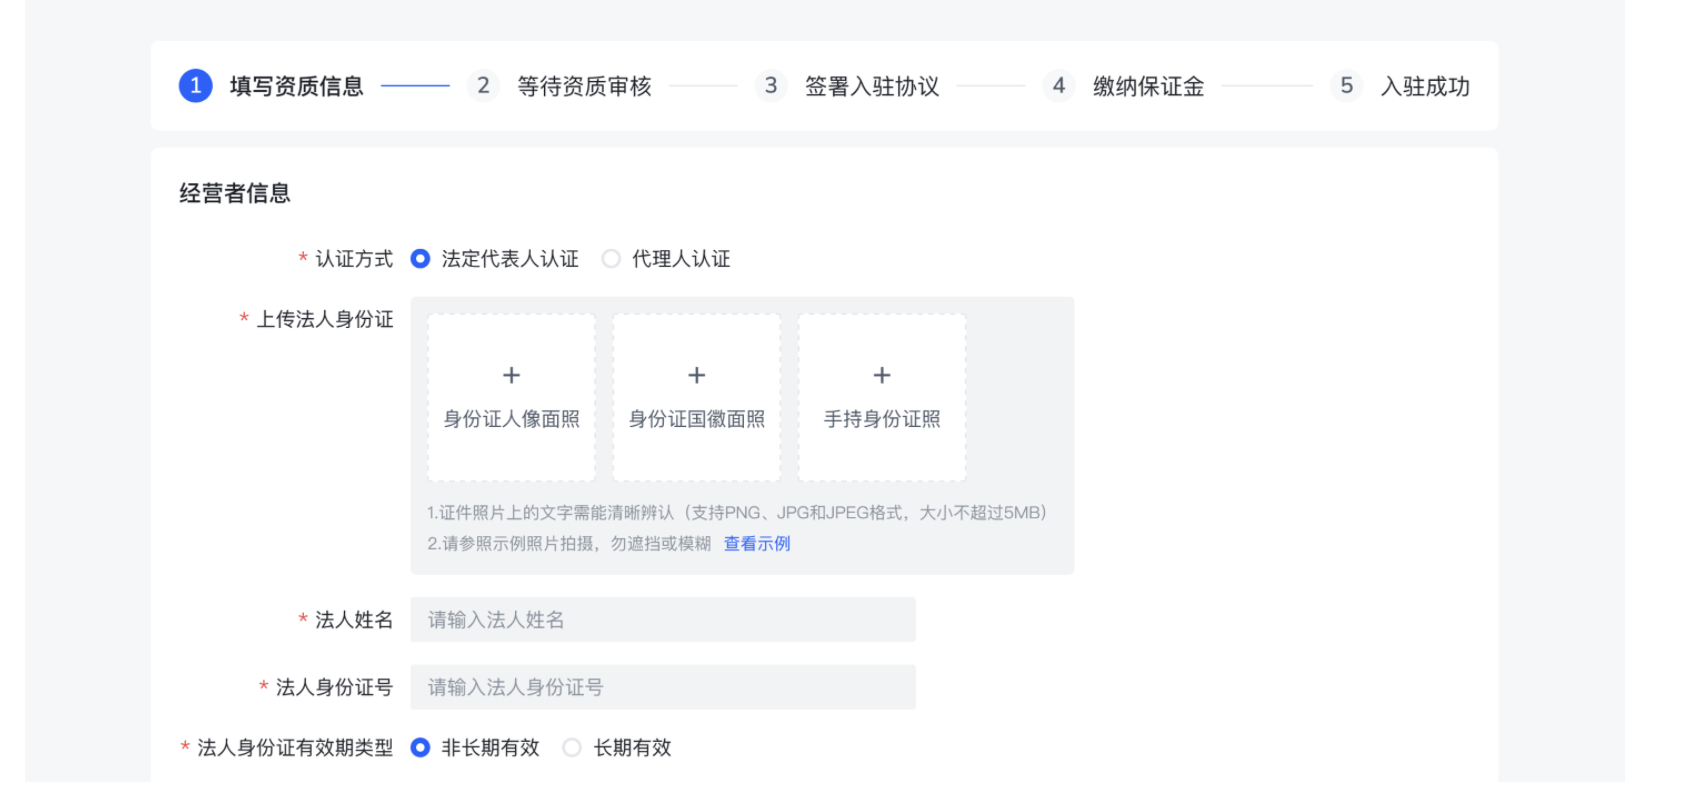
Task: Click the 签署入驻协议 step label
Action: coord(872,87)
